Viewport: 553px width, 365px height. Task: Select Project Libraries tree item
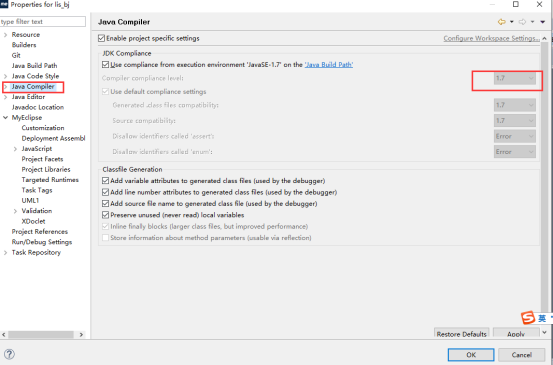tap(46, 169)
